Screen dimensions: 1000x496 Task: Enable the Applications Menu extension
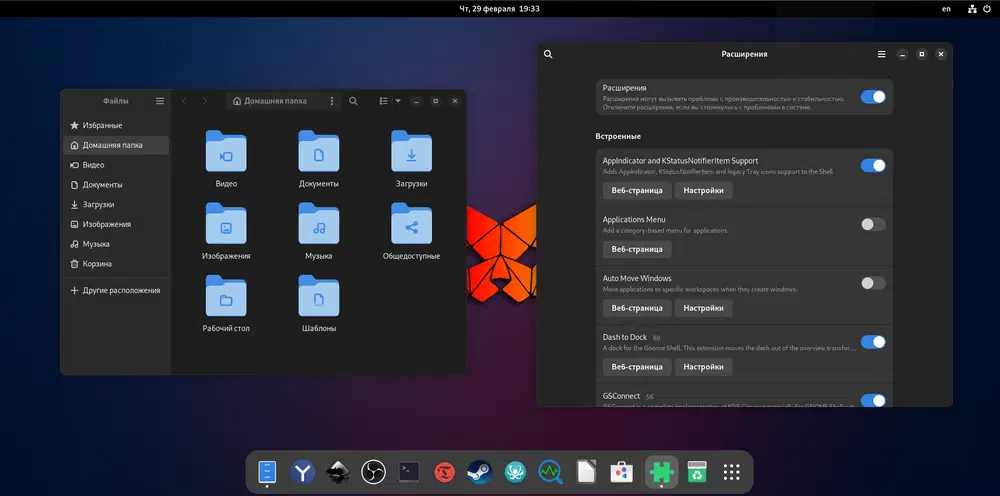(x=872, y=224)
